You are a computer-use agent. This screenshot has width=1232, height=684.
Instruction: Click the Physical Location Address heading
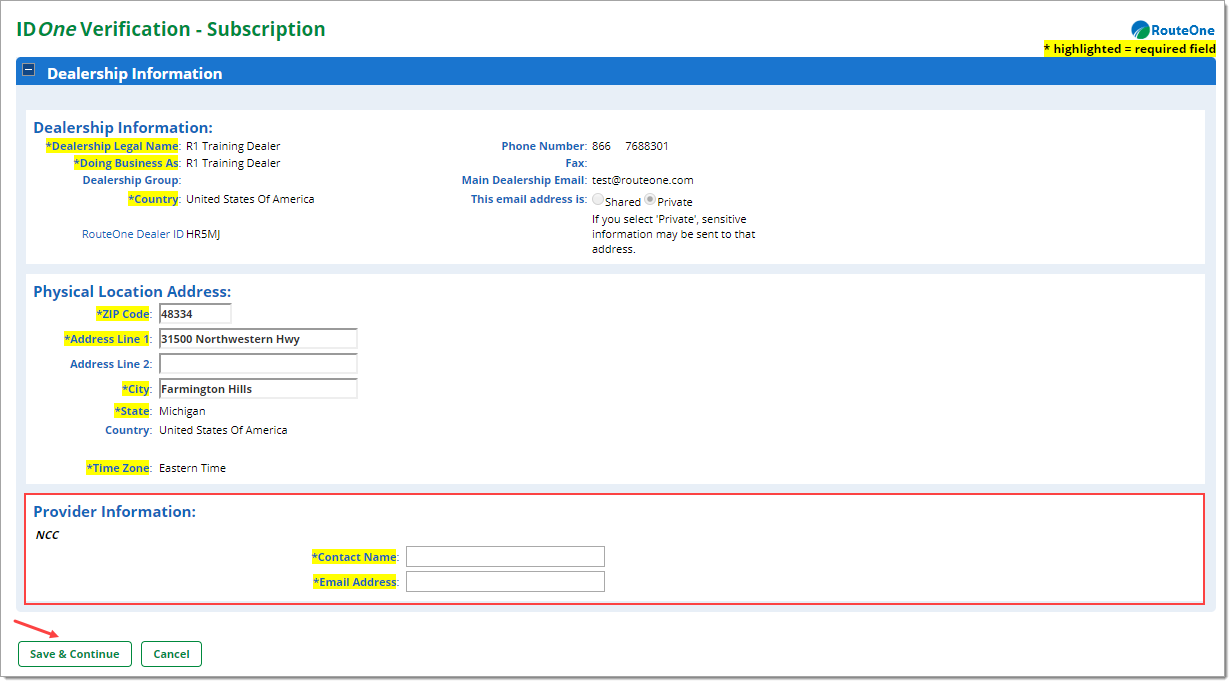(x=132, y=291)
